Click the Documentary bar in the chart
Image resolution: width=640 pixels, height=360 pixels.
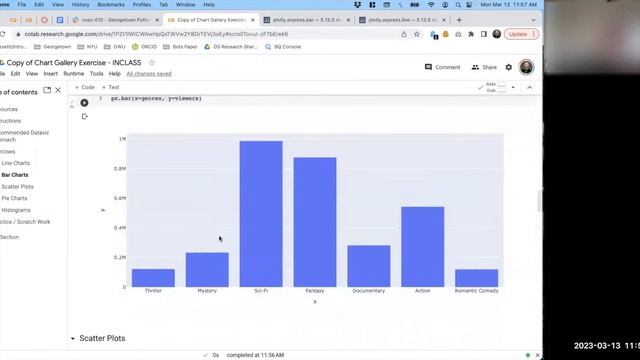[369, 266]
